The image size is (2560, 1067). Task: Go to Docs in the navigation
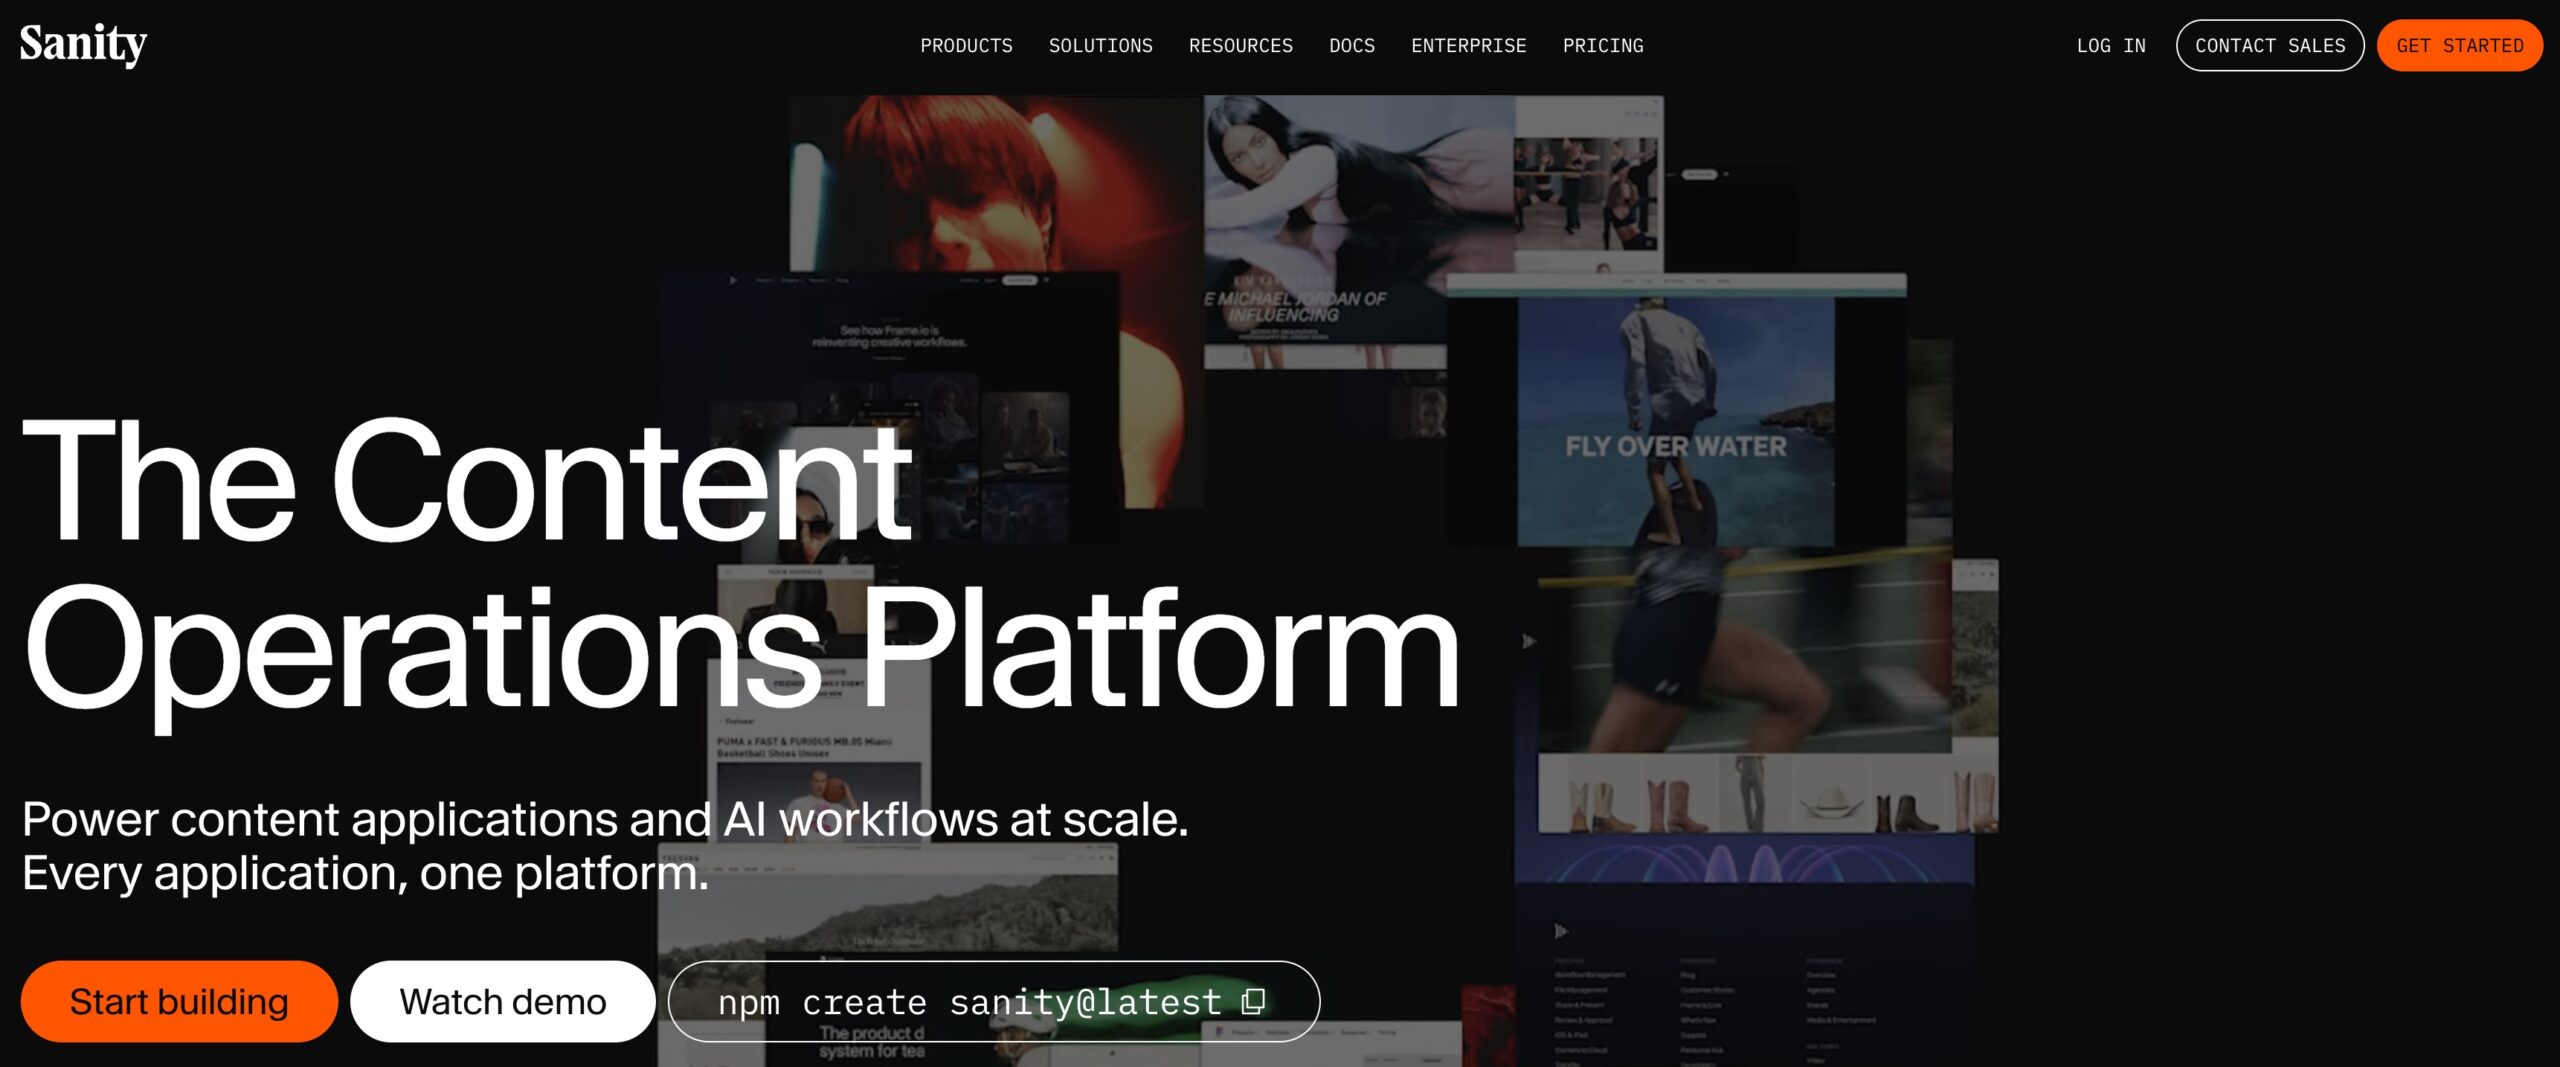1352,46
